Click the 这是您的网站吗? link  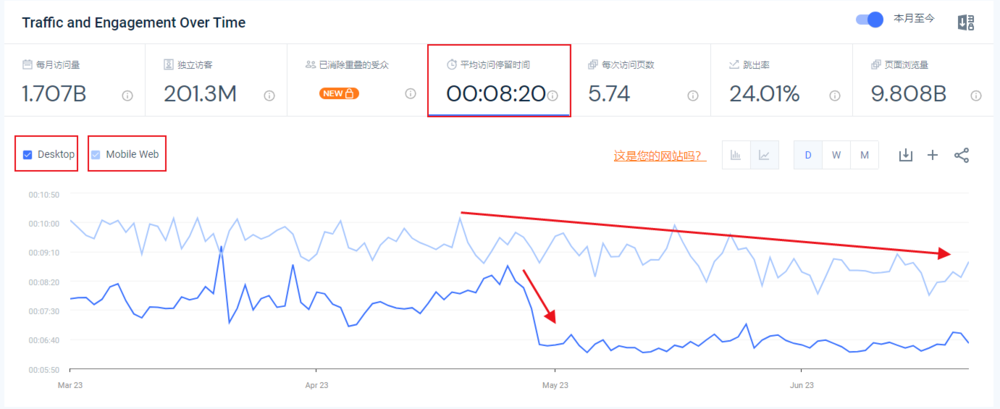click(657, 156)
